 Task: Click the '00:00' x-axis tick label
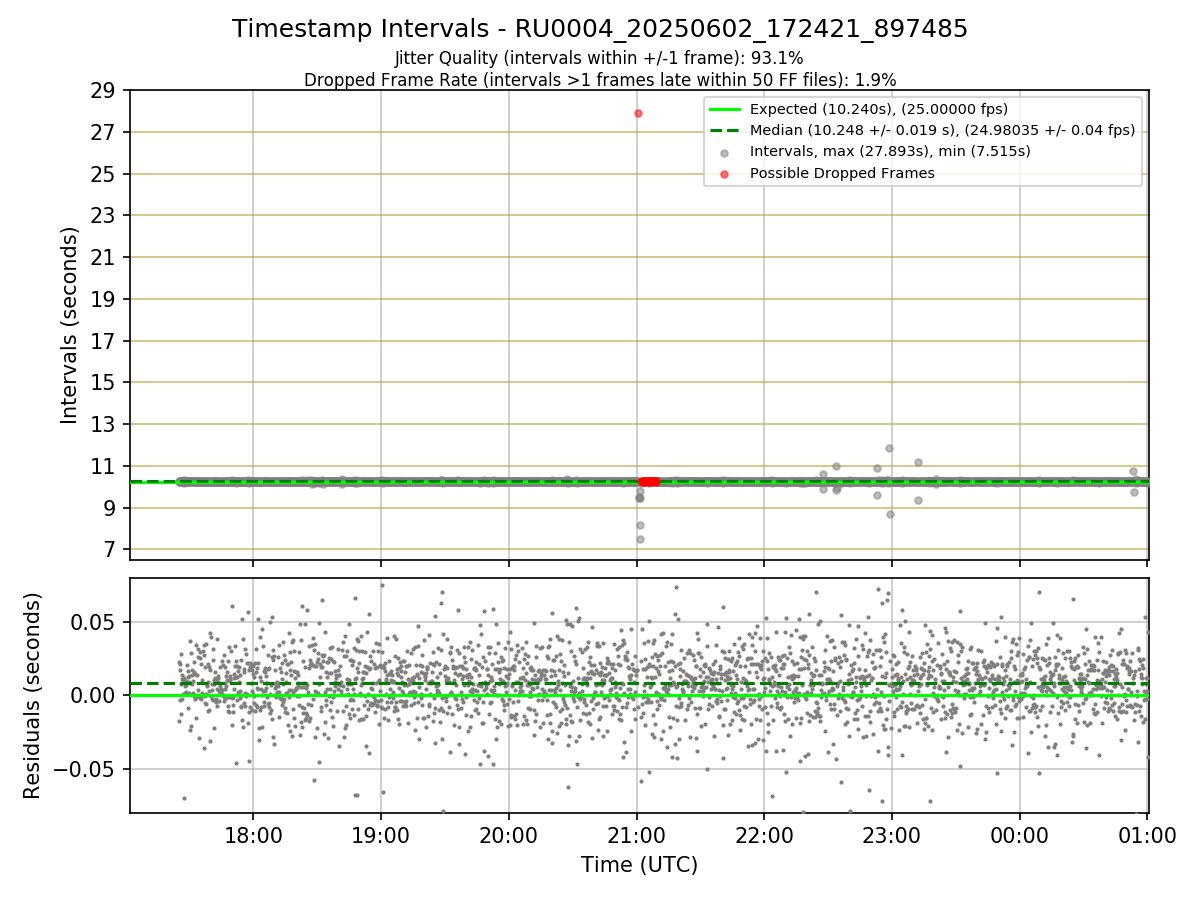(x=1020, y=835)
